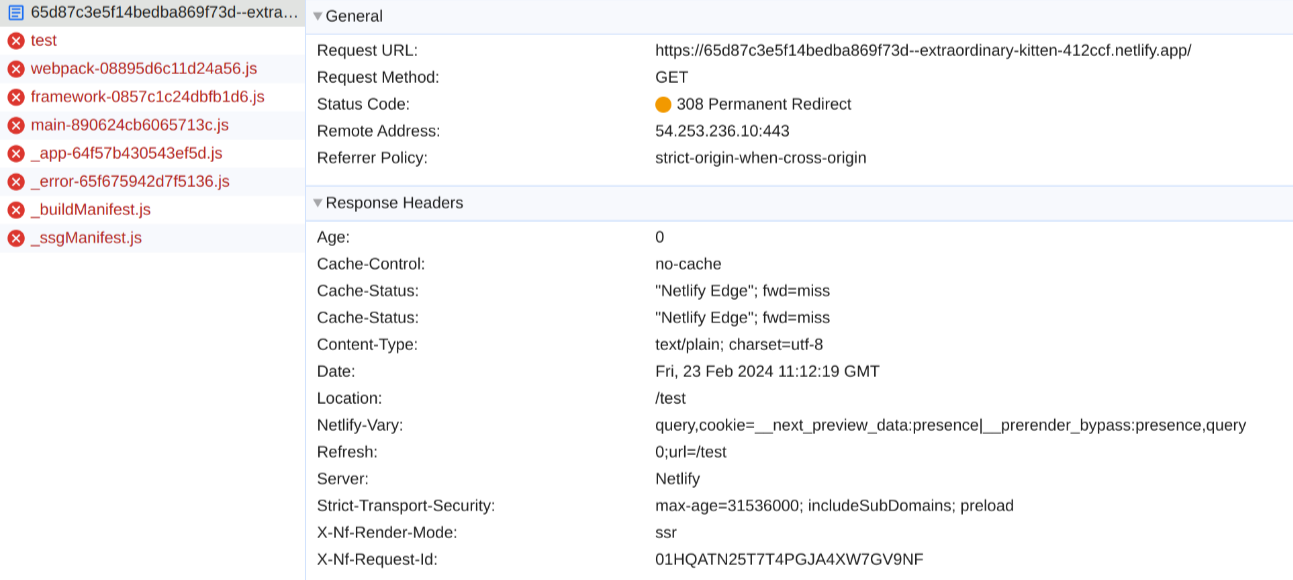The width and height of the screenshot is (1293, 580).
Task: Click the error icon beside _app-64f57b430543ef5d.js
Action: (x=16, y=154)
